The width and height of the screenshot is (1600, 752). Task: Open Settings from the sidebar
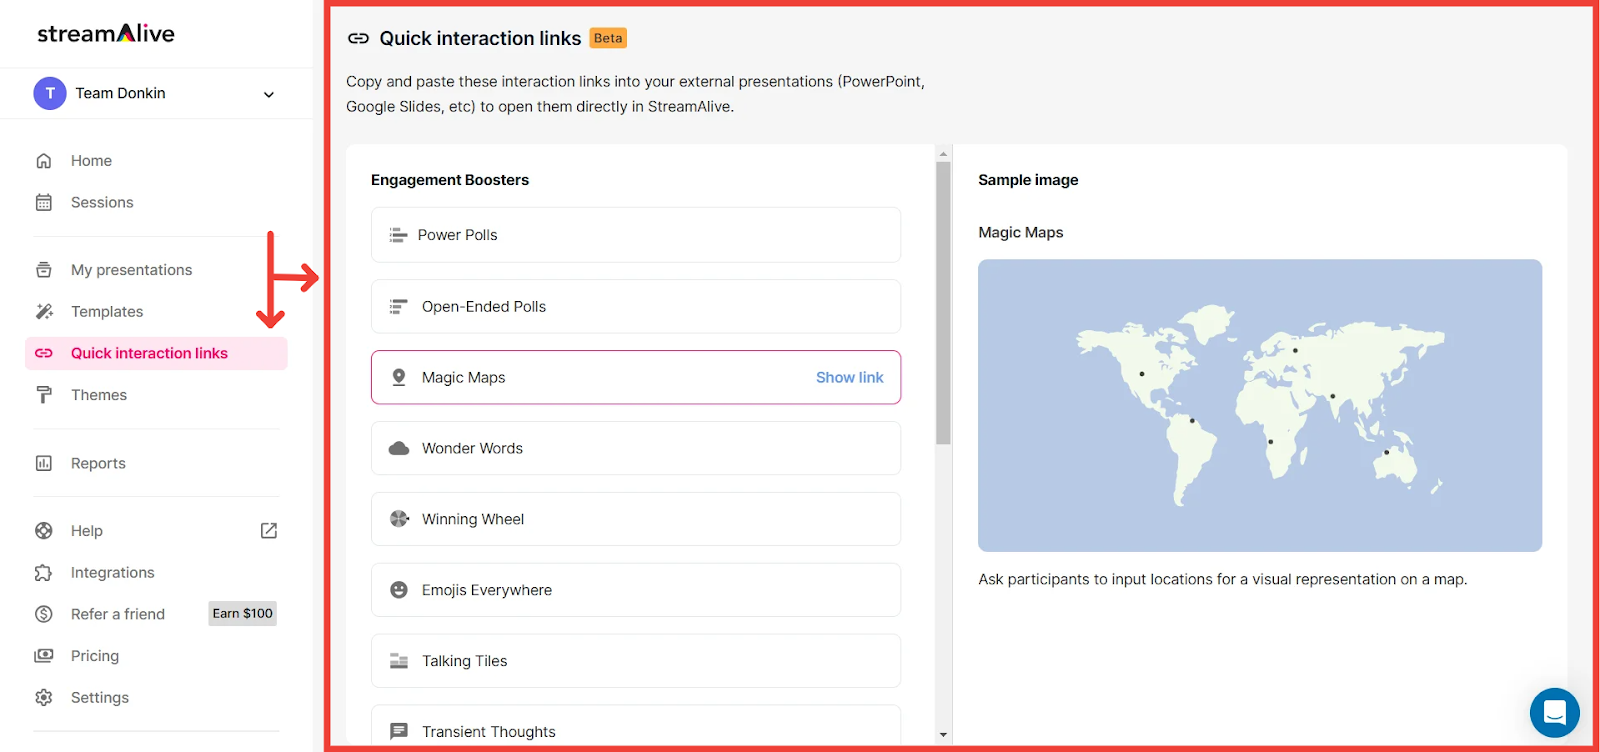pos(100,698)
